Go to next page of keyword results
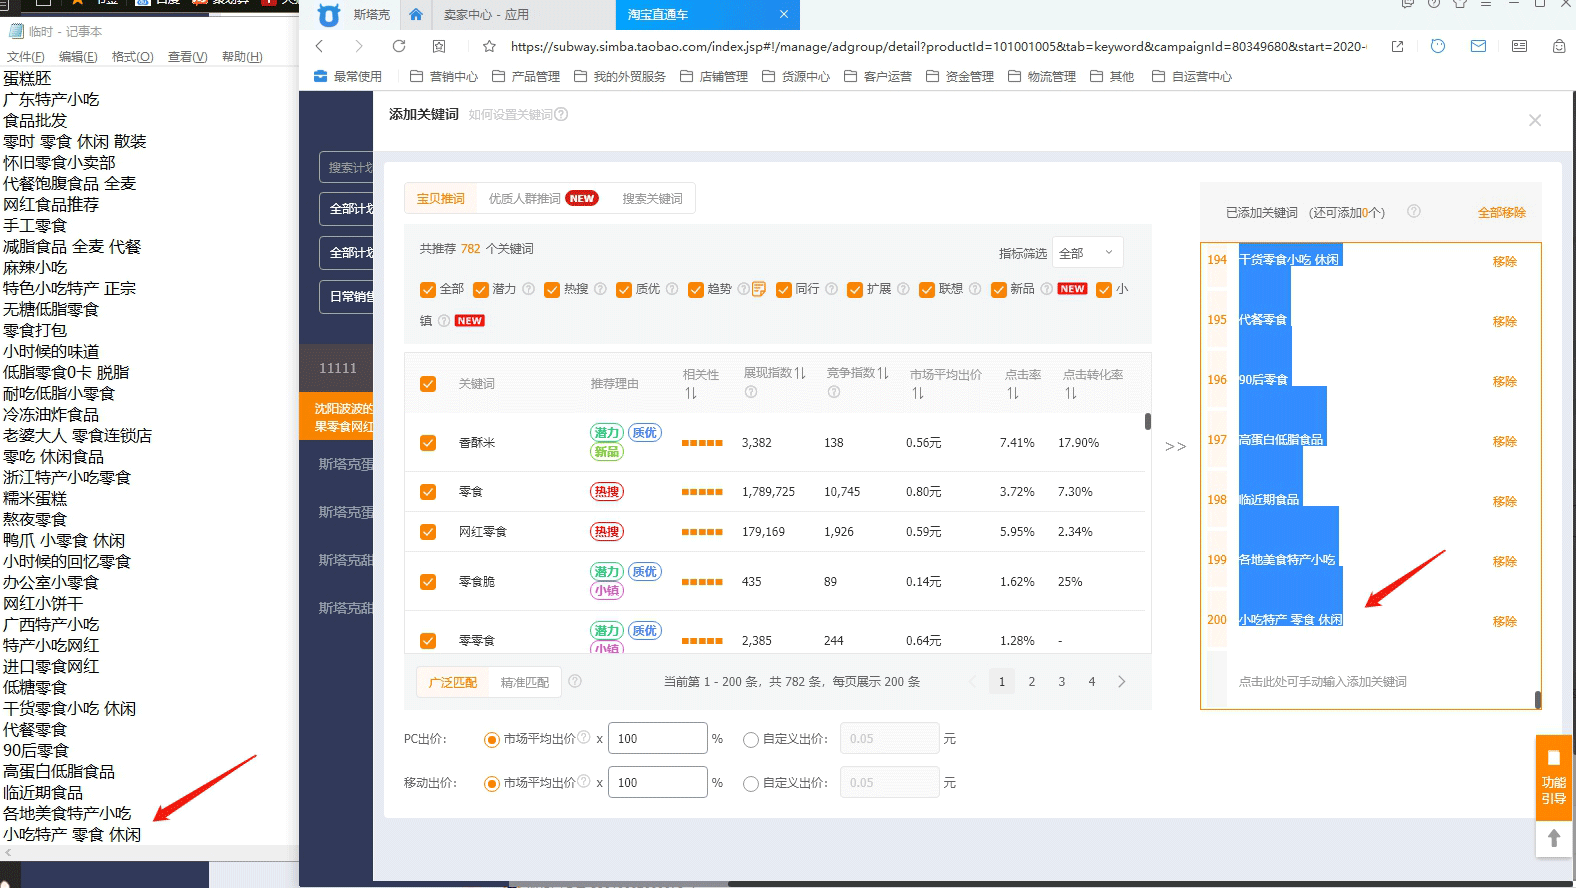 coord(1121,682)
